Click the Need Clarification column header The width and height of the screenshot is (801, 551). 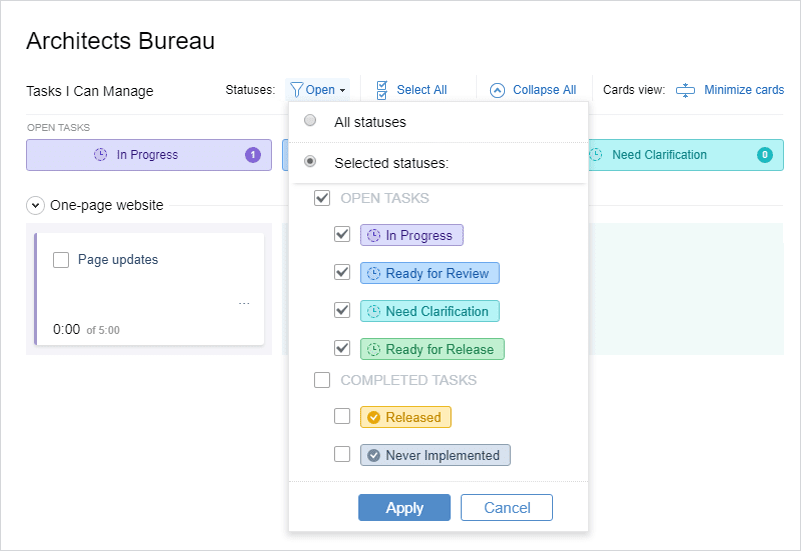tap(686, 155)
